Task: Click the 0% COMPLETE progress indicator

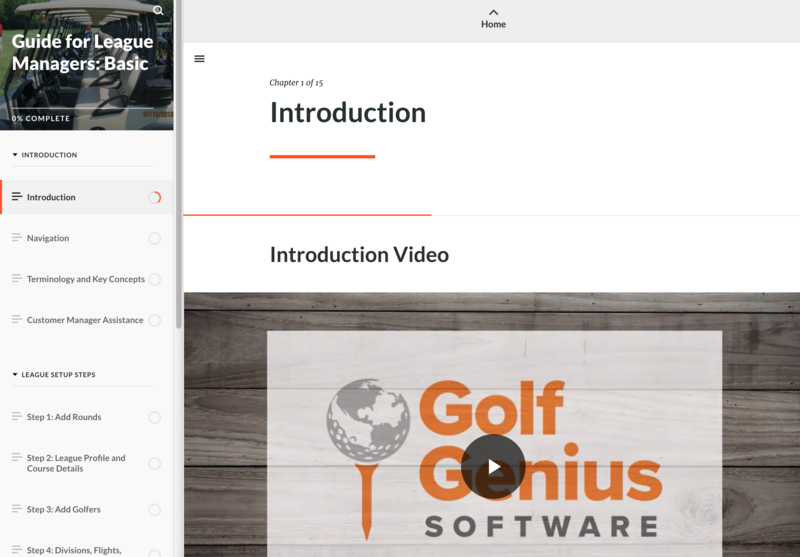Action: point(41,118)
